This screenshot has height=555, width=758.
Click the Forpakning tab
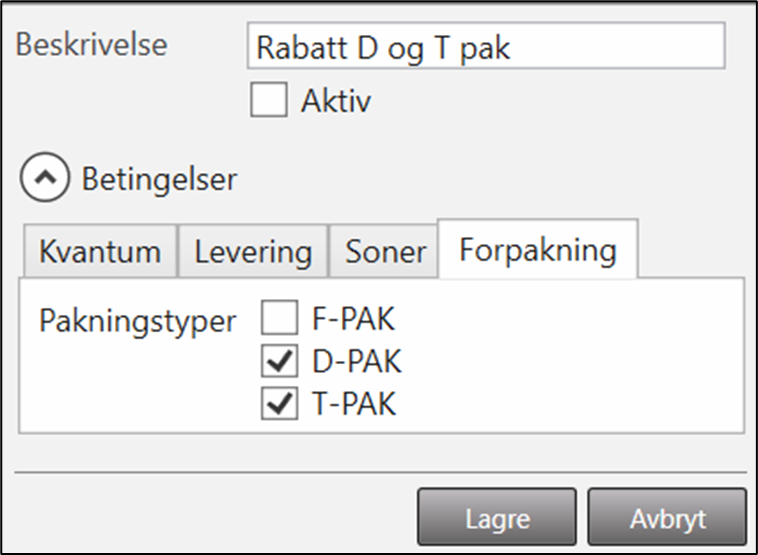537,249
